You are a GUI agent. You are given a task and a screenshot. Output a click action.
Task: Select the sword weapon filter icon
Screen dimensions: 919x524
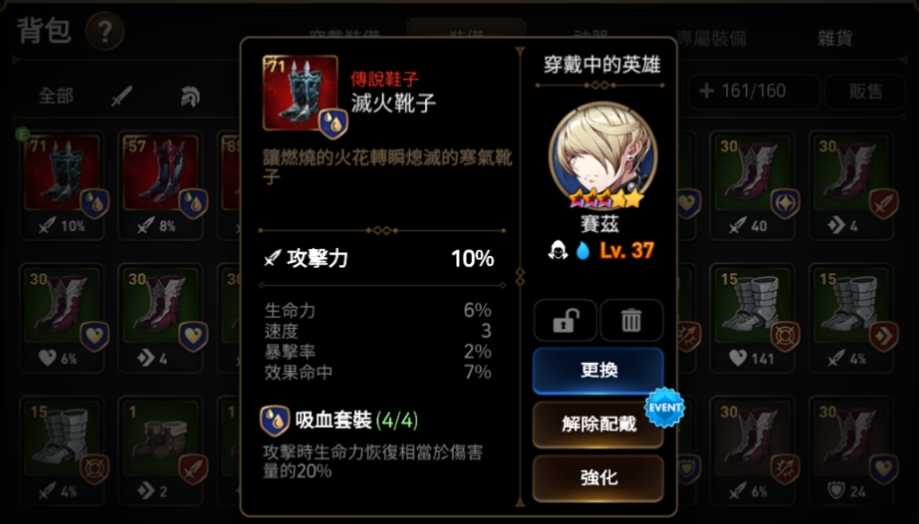point(122,96)
